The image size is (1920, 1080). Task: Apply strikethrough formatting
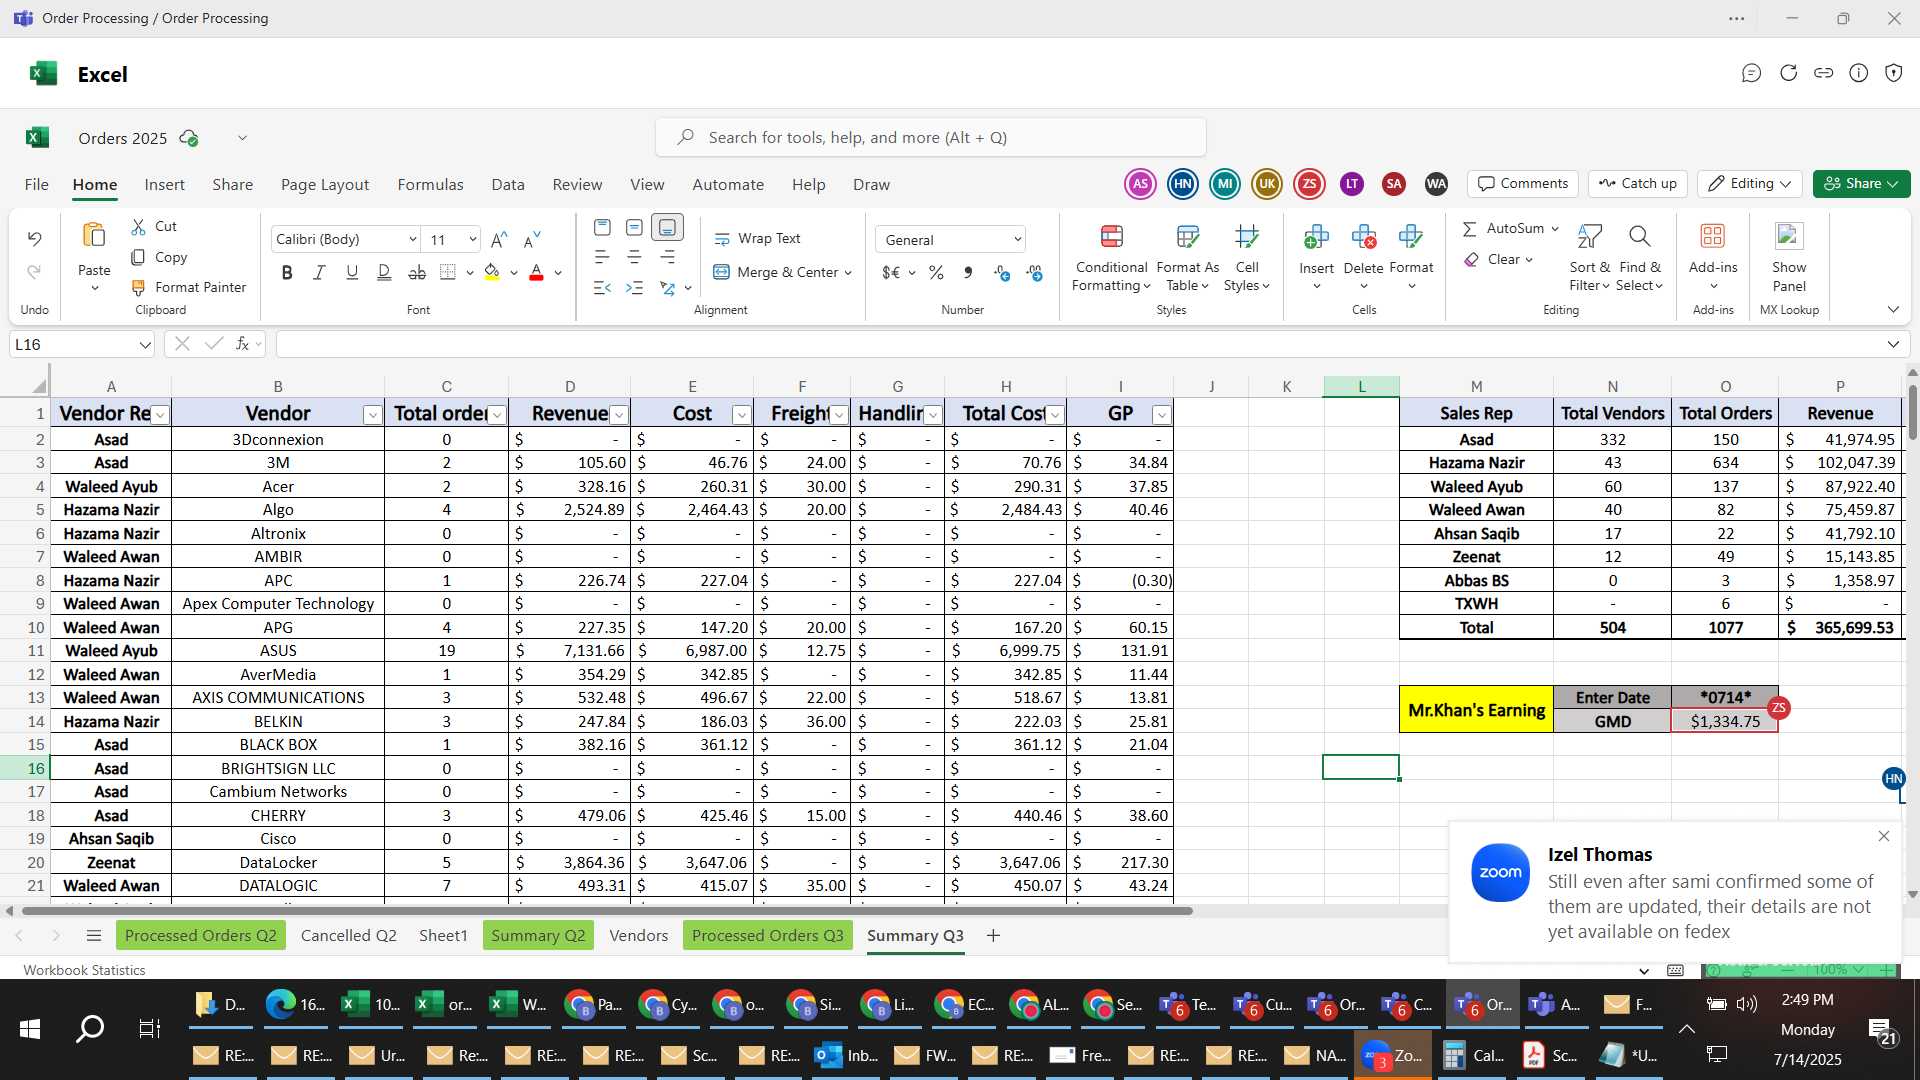pyautogui.click(x=417, y=272)
